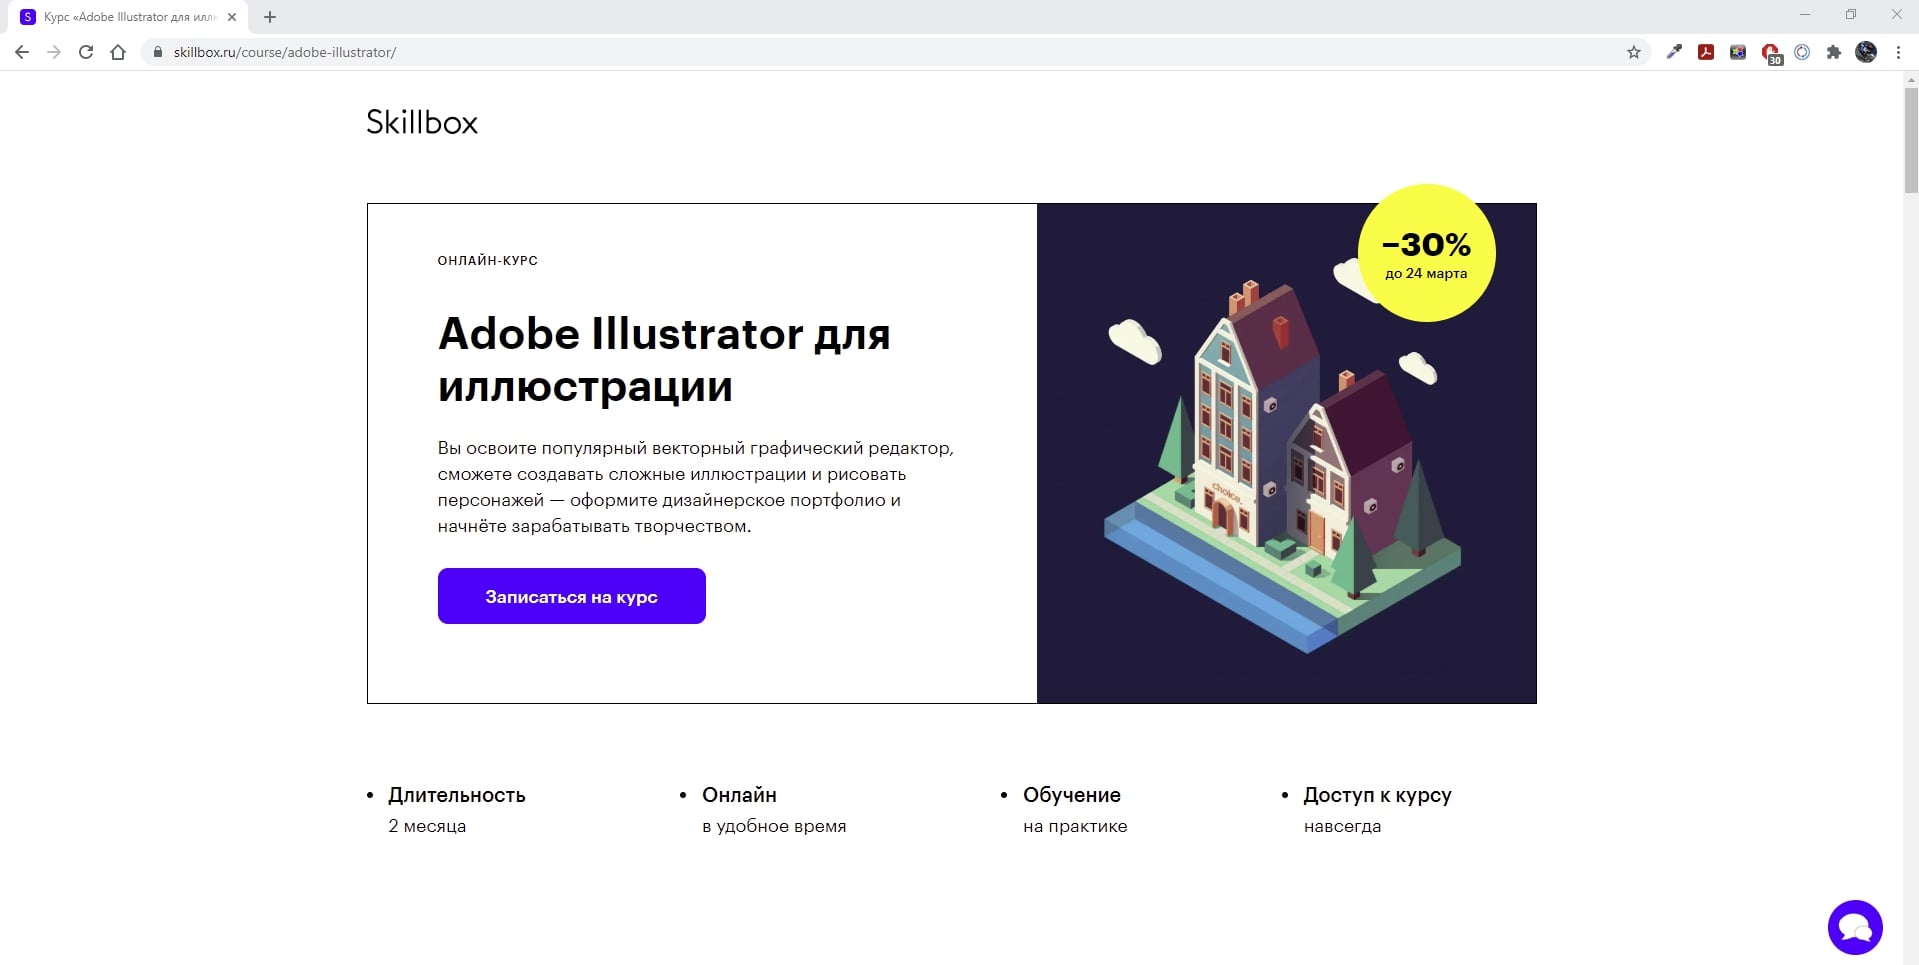Viewport: 1919px width, 965px height.
Task: Open a new browser tab
Action: click(270, 17)
